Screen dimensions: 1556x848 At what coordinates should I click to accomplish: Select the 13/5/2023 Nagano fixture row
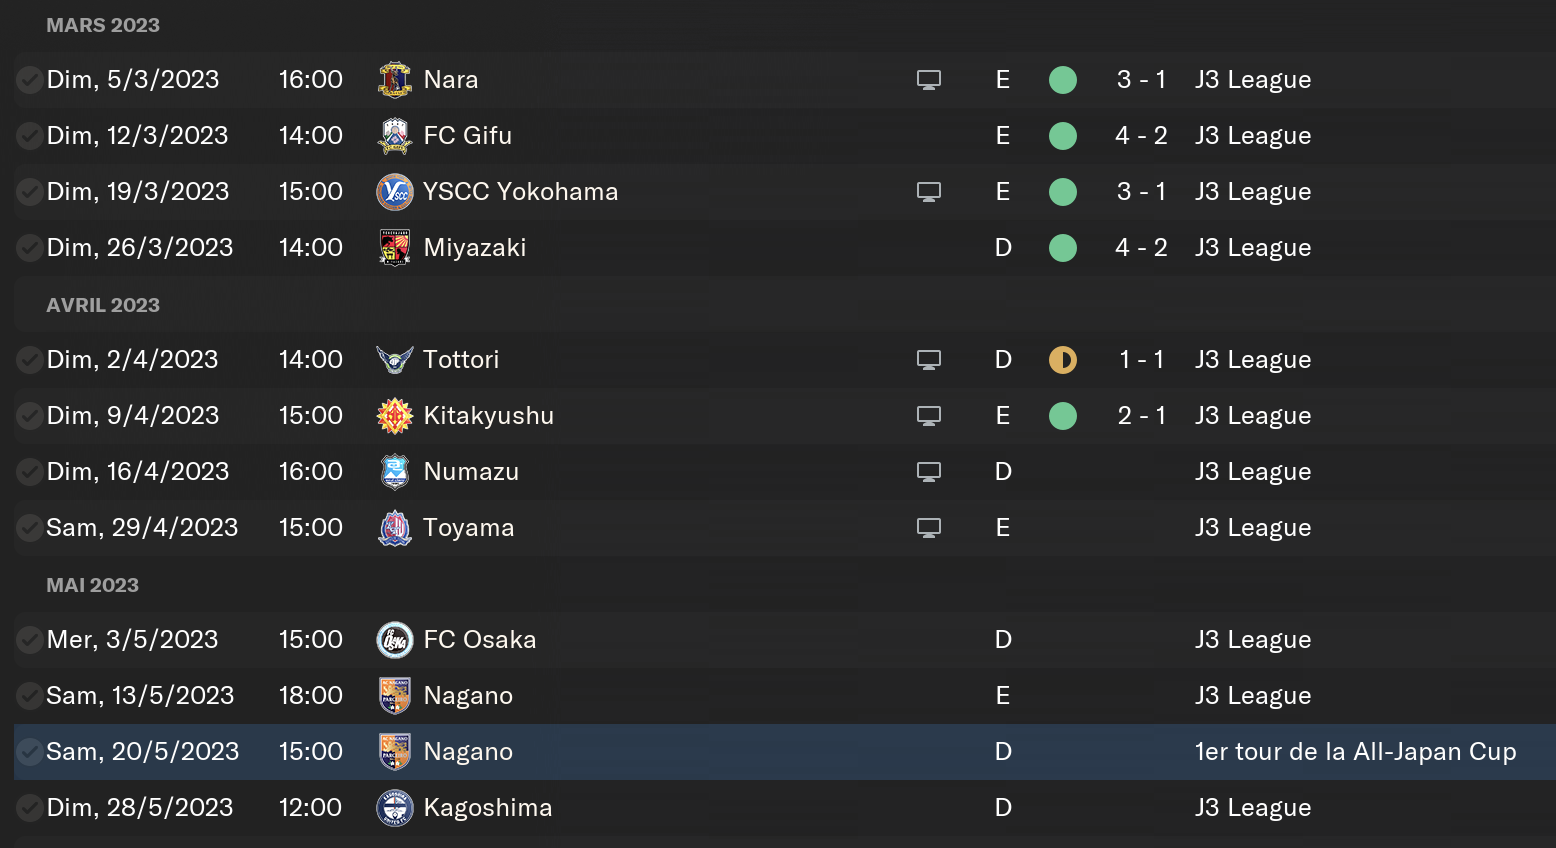700,696
